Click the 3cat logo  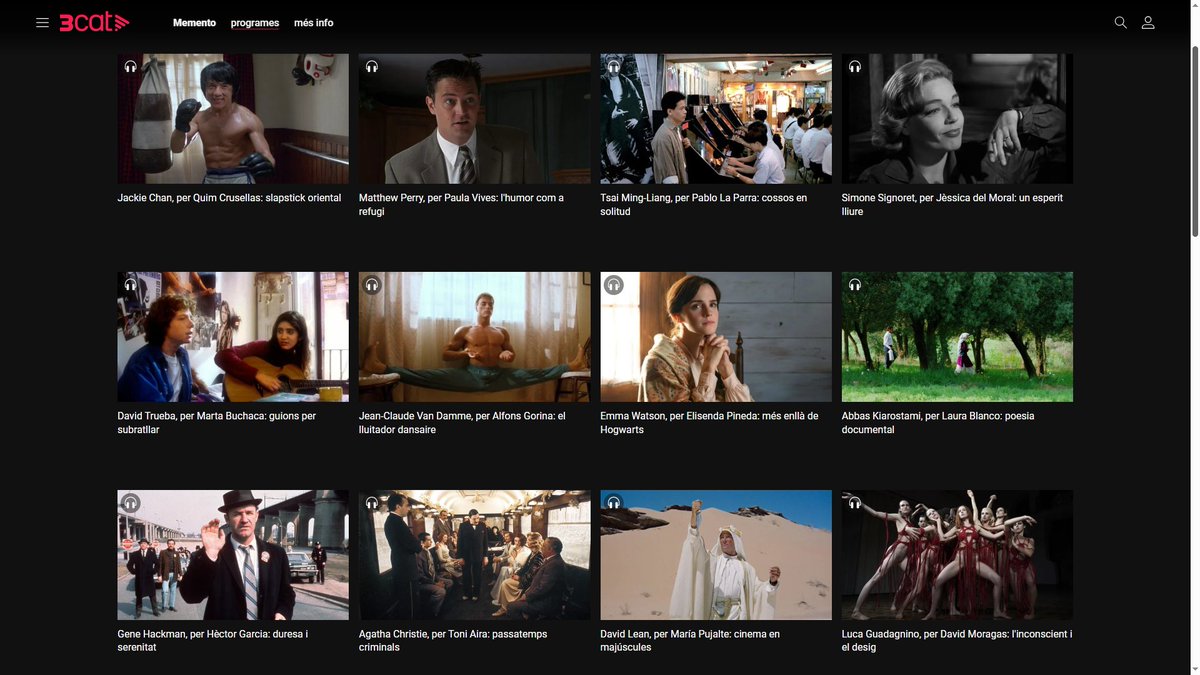pyautogui.click(x=94, y=22)
